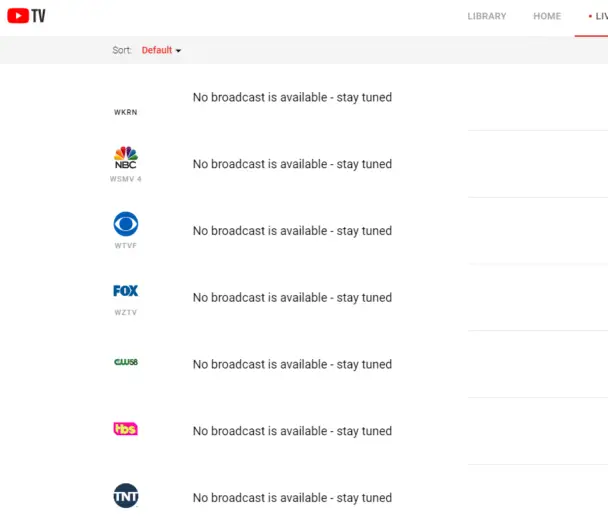Select the TBS channel logo
The image size is (608, 522).
coord(126,429)
